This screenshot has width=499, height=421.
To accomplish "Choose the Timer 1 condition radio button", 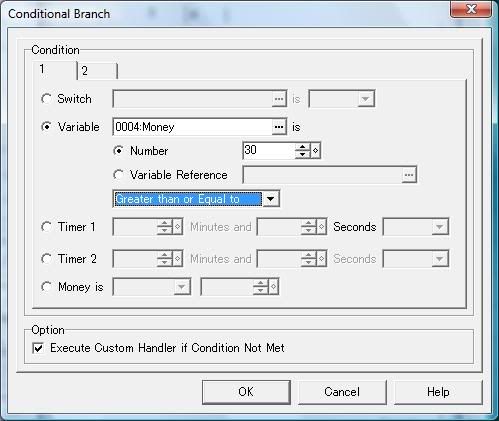I will [x=46, y=227].
